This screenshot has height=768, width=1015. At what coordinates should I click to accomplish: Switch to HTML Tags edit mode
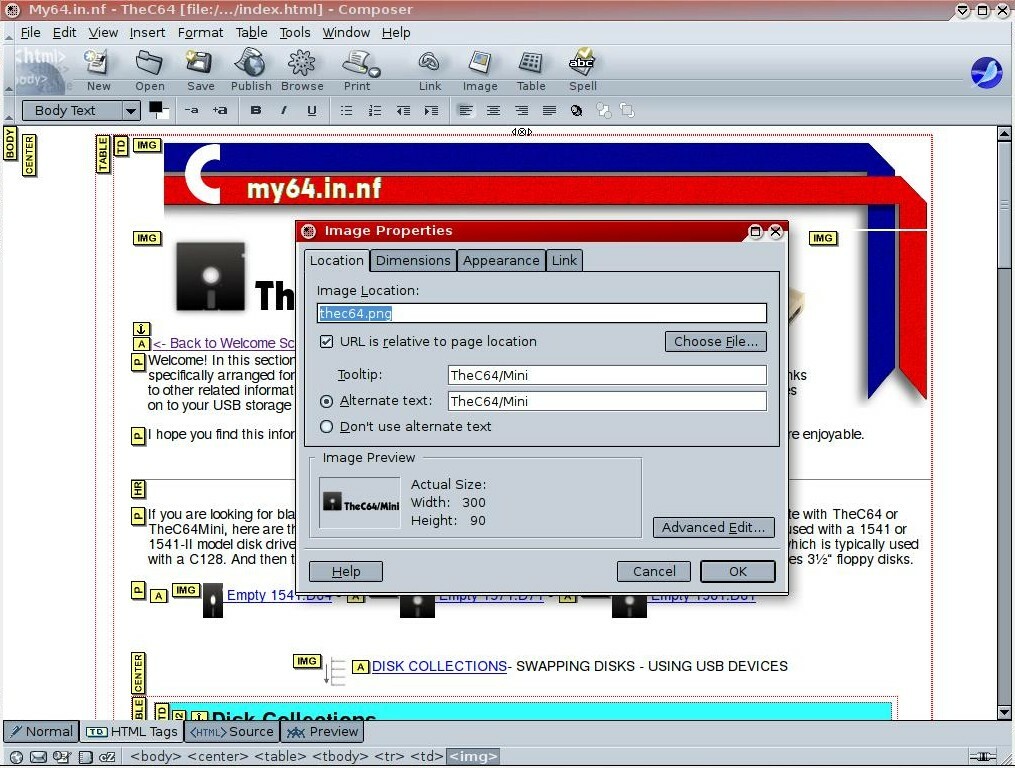coord(132,732)
